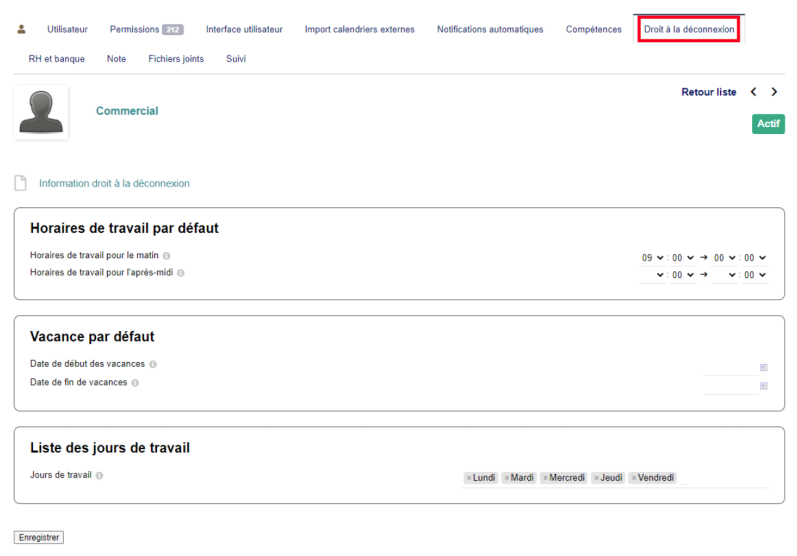
Task: Click info icon beside morning working hours
Action: click(167, 256)
